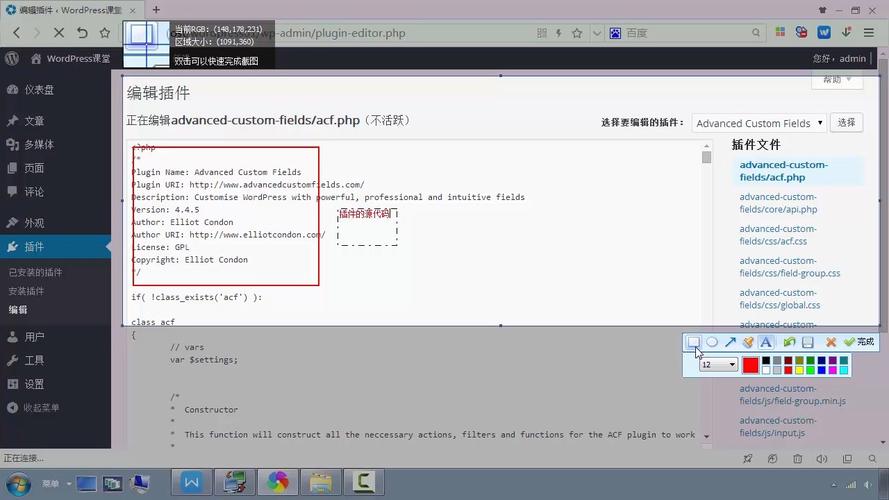Open advanced-custom-fields/css/acf.css file

coord(778,235)
